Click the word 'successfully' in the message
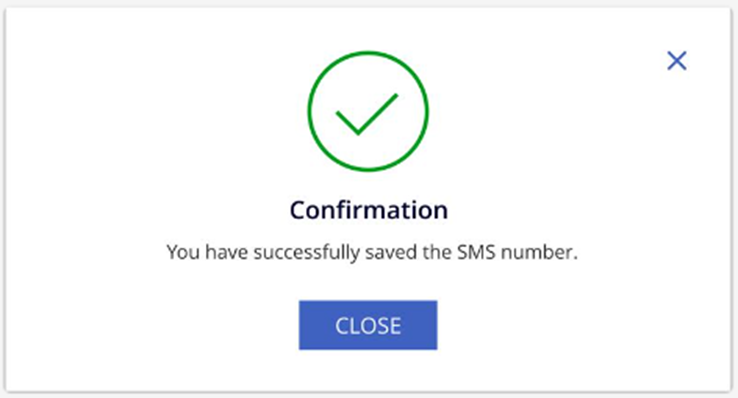The height and width of the screenshot is (398, 738). coord(307,253)
